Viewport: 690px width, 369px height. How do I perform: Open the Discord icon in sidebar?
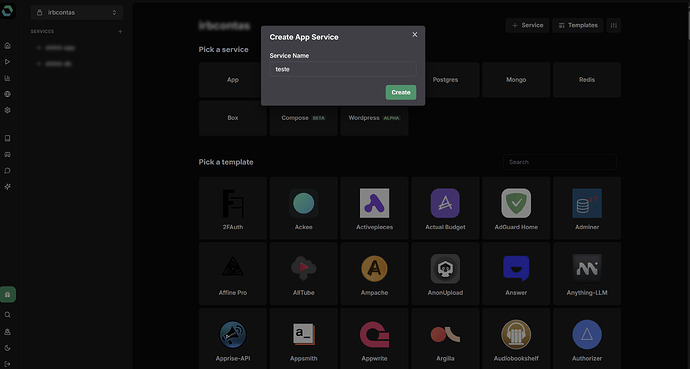click(x=7, y=154)
